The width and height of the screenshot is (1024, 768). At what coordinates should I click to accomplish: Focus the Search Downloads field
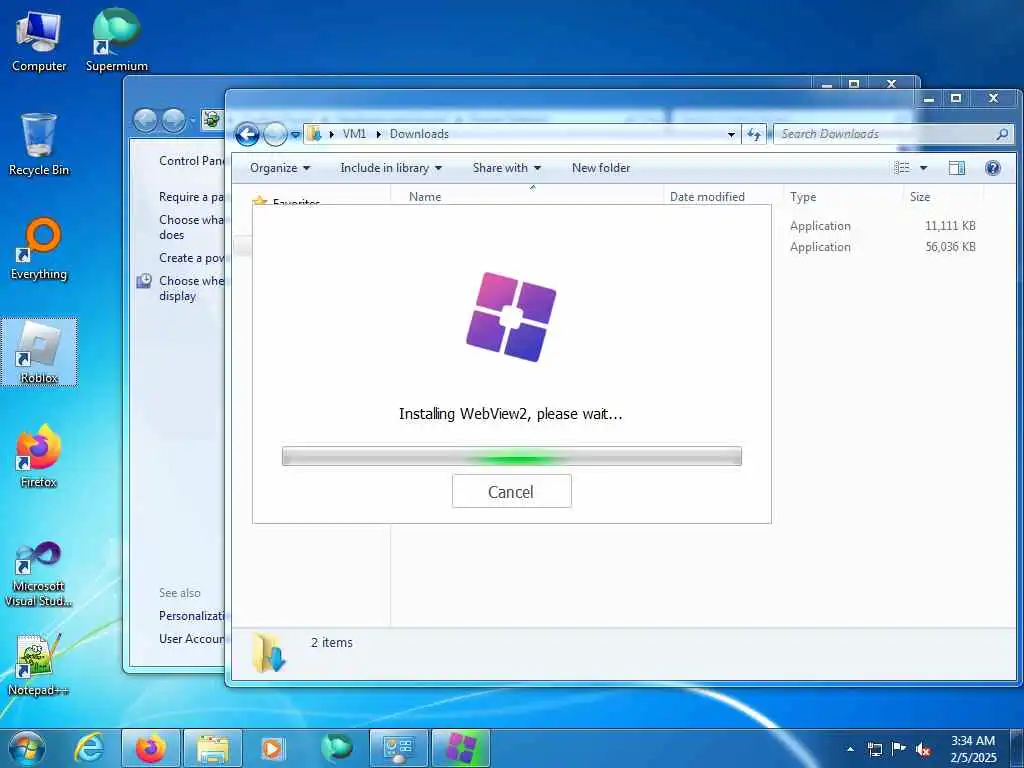pyautogui.click(x=893, y=134)
